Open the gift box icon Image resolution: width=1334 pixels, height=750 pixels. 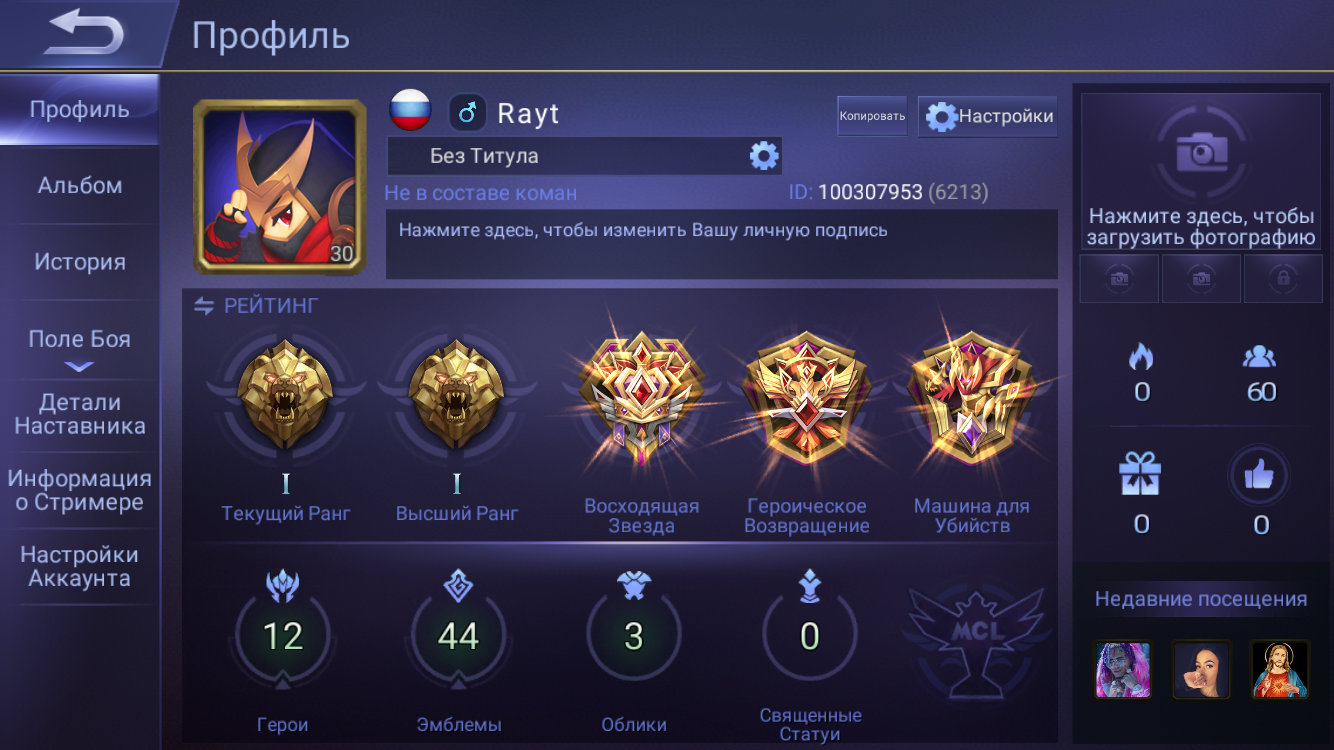coord(1140,474)
